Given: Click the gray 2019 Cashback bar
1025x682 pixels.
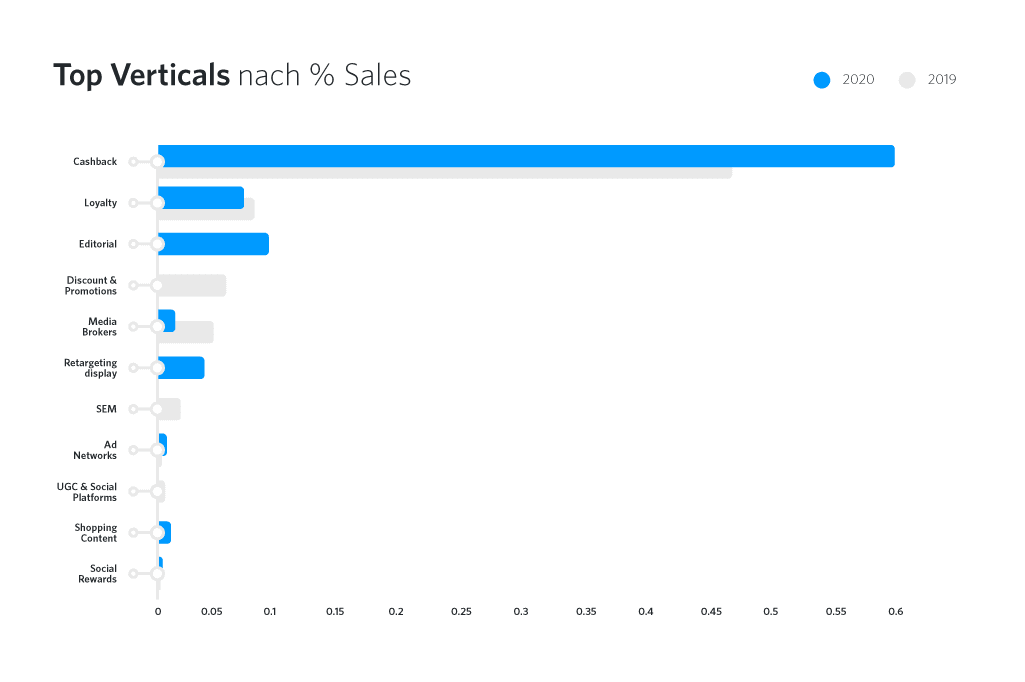Looking at the screenshot, I should (445, 173).
